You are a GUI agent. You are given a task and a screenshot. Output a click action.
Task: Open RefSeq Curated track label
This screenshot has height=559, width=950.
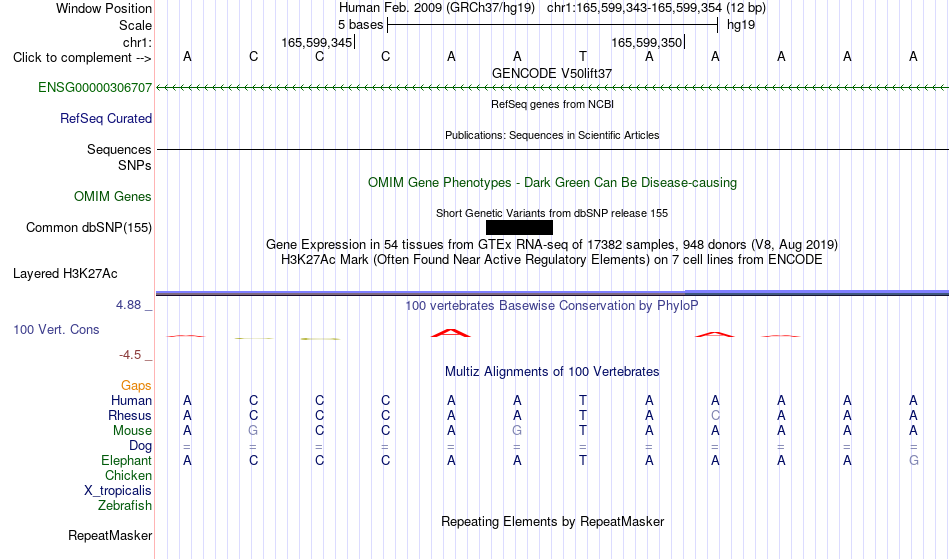[106, 119]
